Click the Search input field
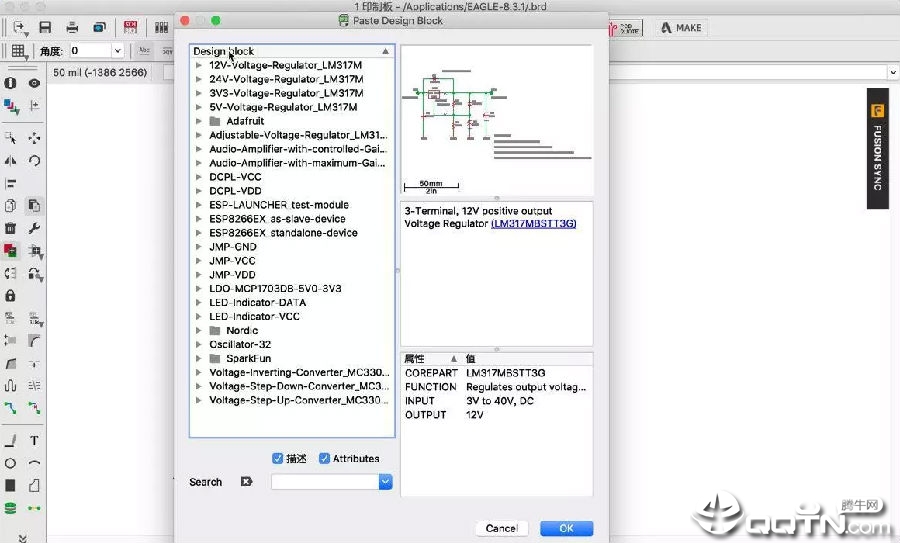This screenshot has width=900, height=543. point(325,482)
